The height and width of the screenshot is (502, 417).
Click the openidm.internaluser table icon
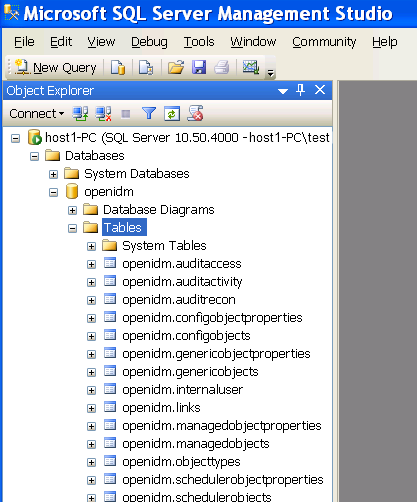pyautogui.click(x=110, y=389)
